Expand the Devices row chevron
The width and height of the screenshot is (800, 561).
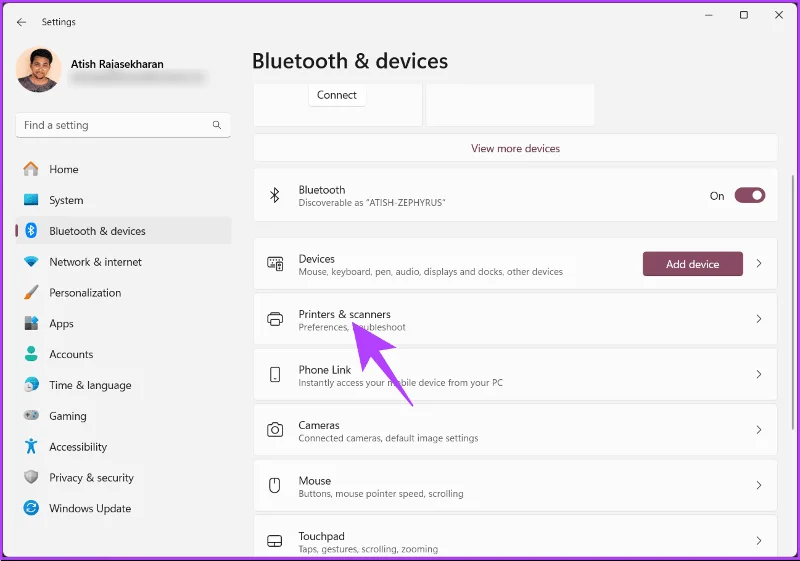(x=759, y=264)
